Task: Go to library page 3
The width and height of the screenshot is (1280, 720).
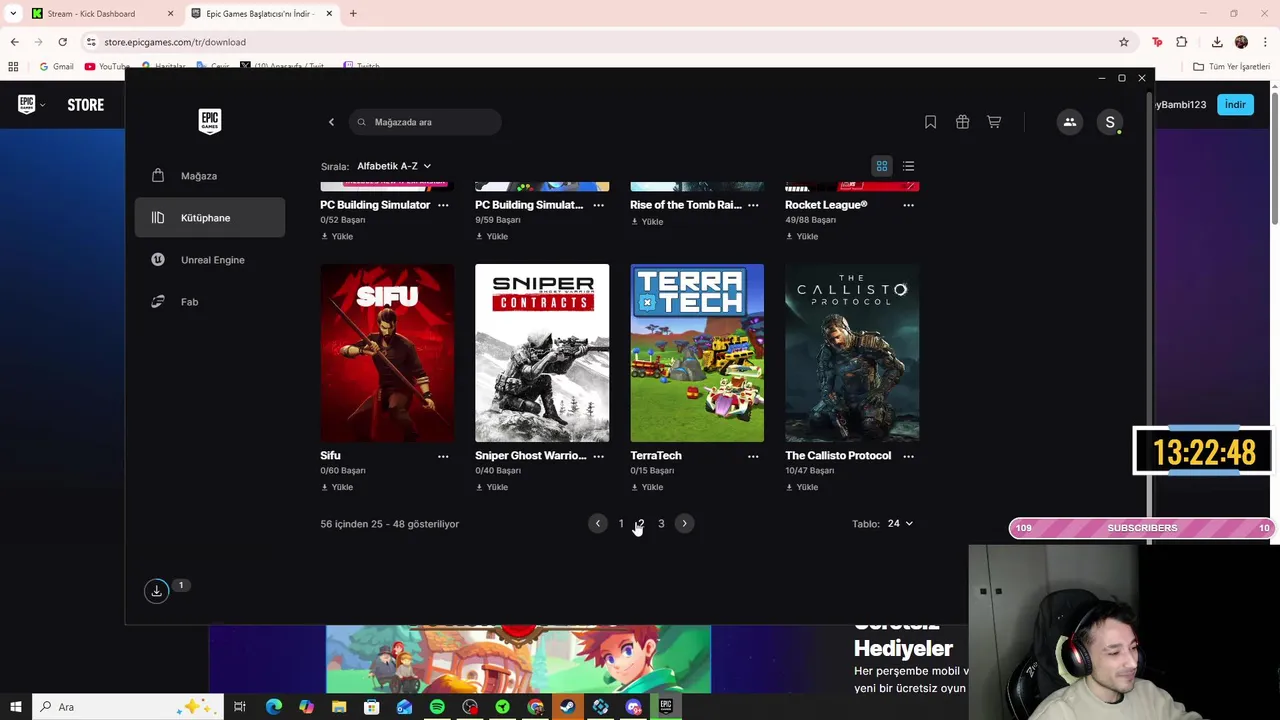Action: pyautogui.click(x=661, y=524)
